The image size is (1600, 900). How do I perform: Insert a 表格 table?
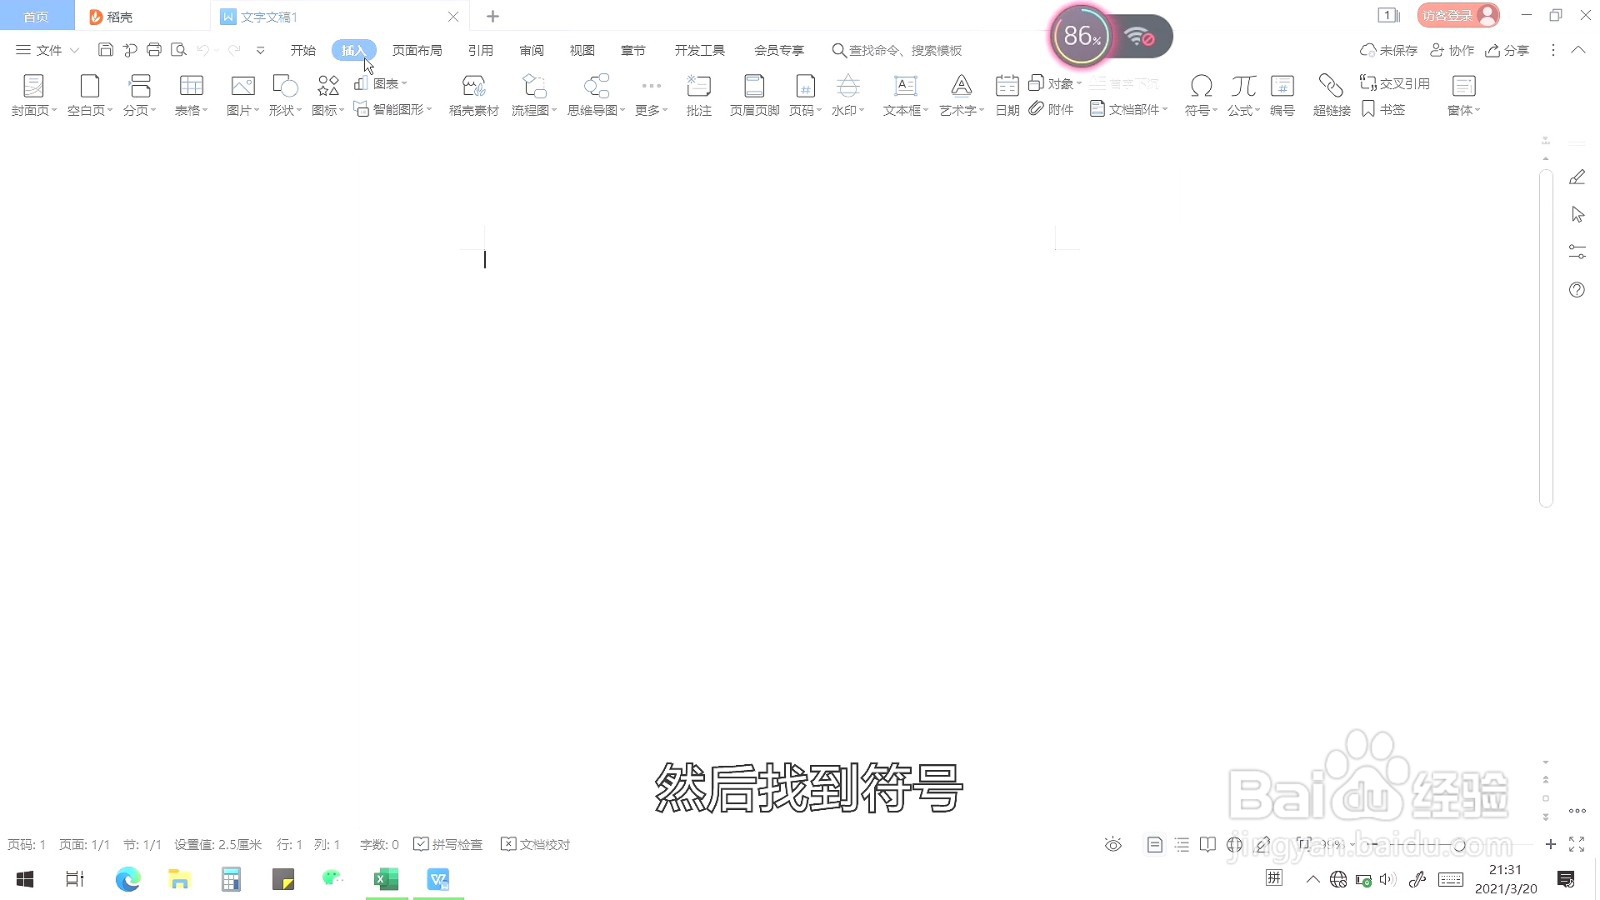[x=191, y=95]
